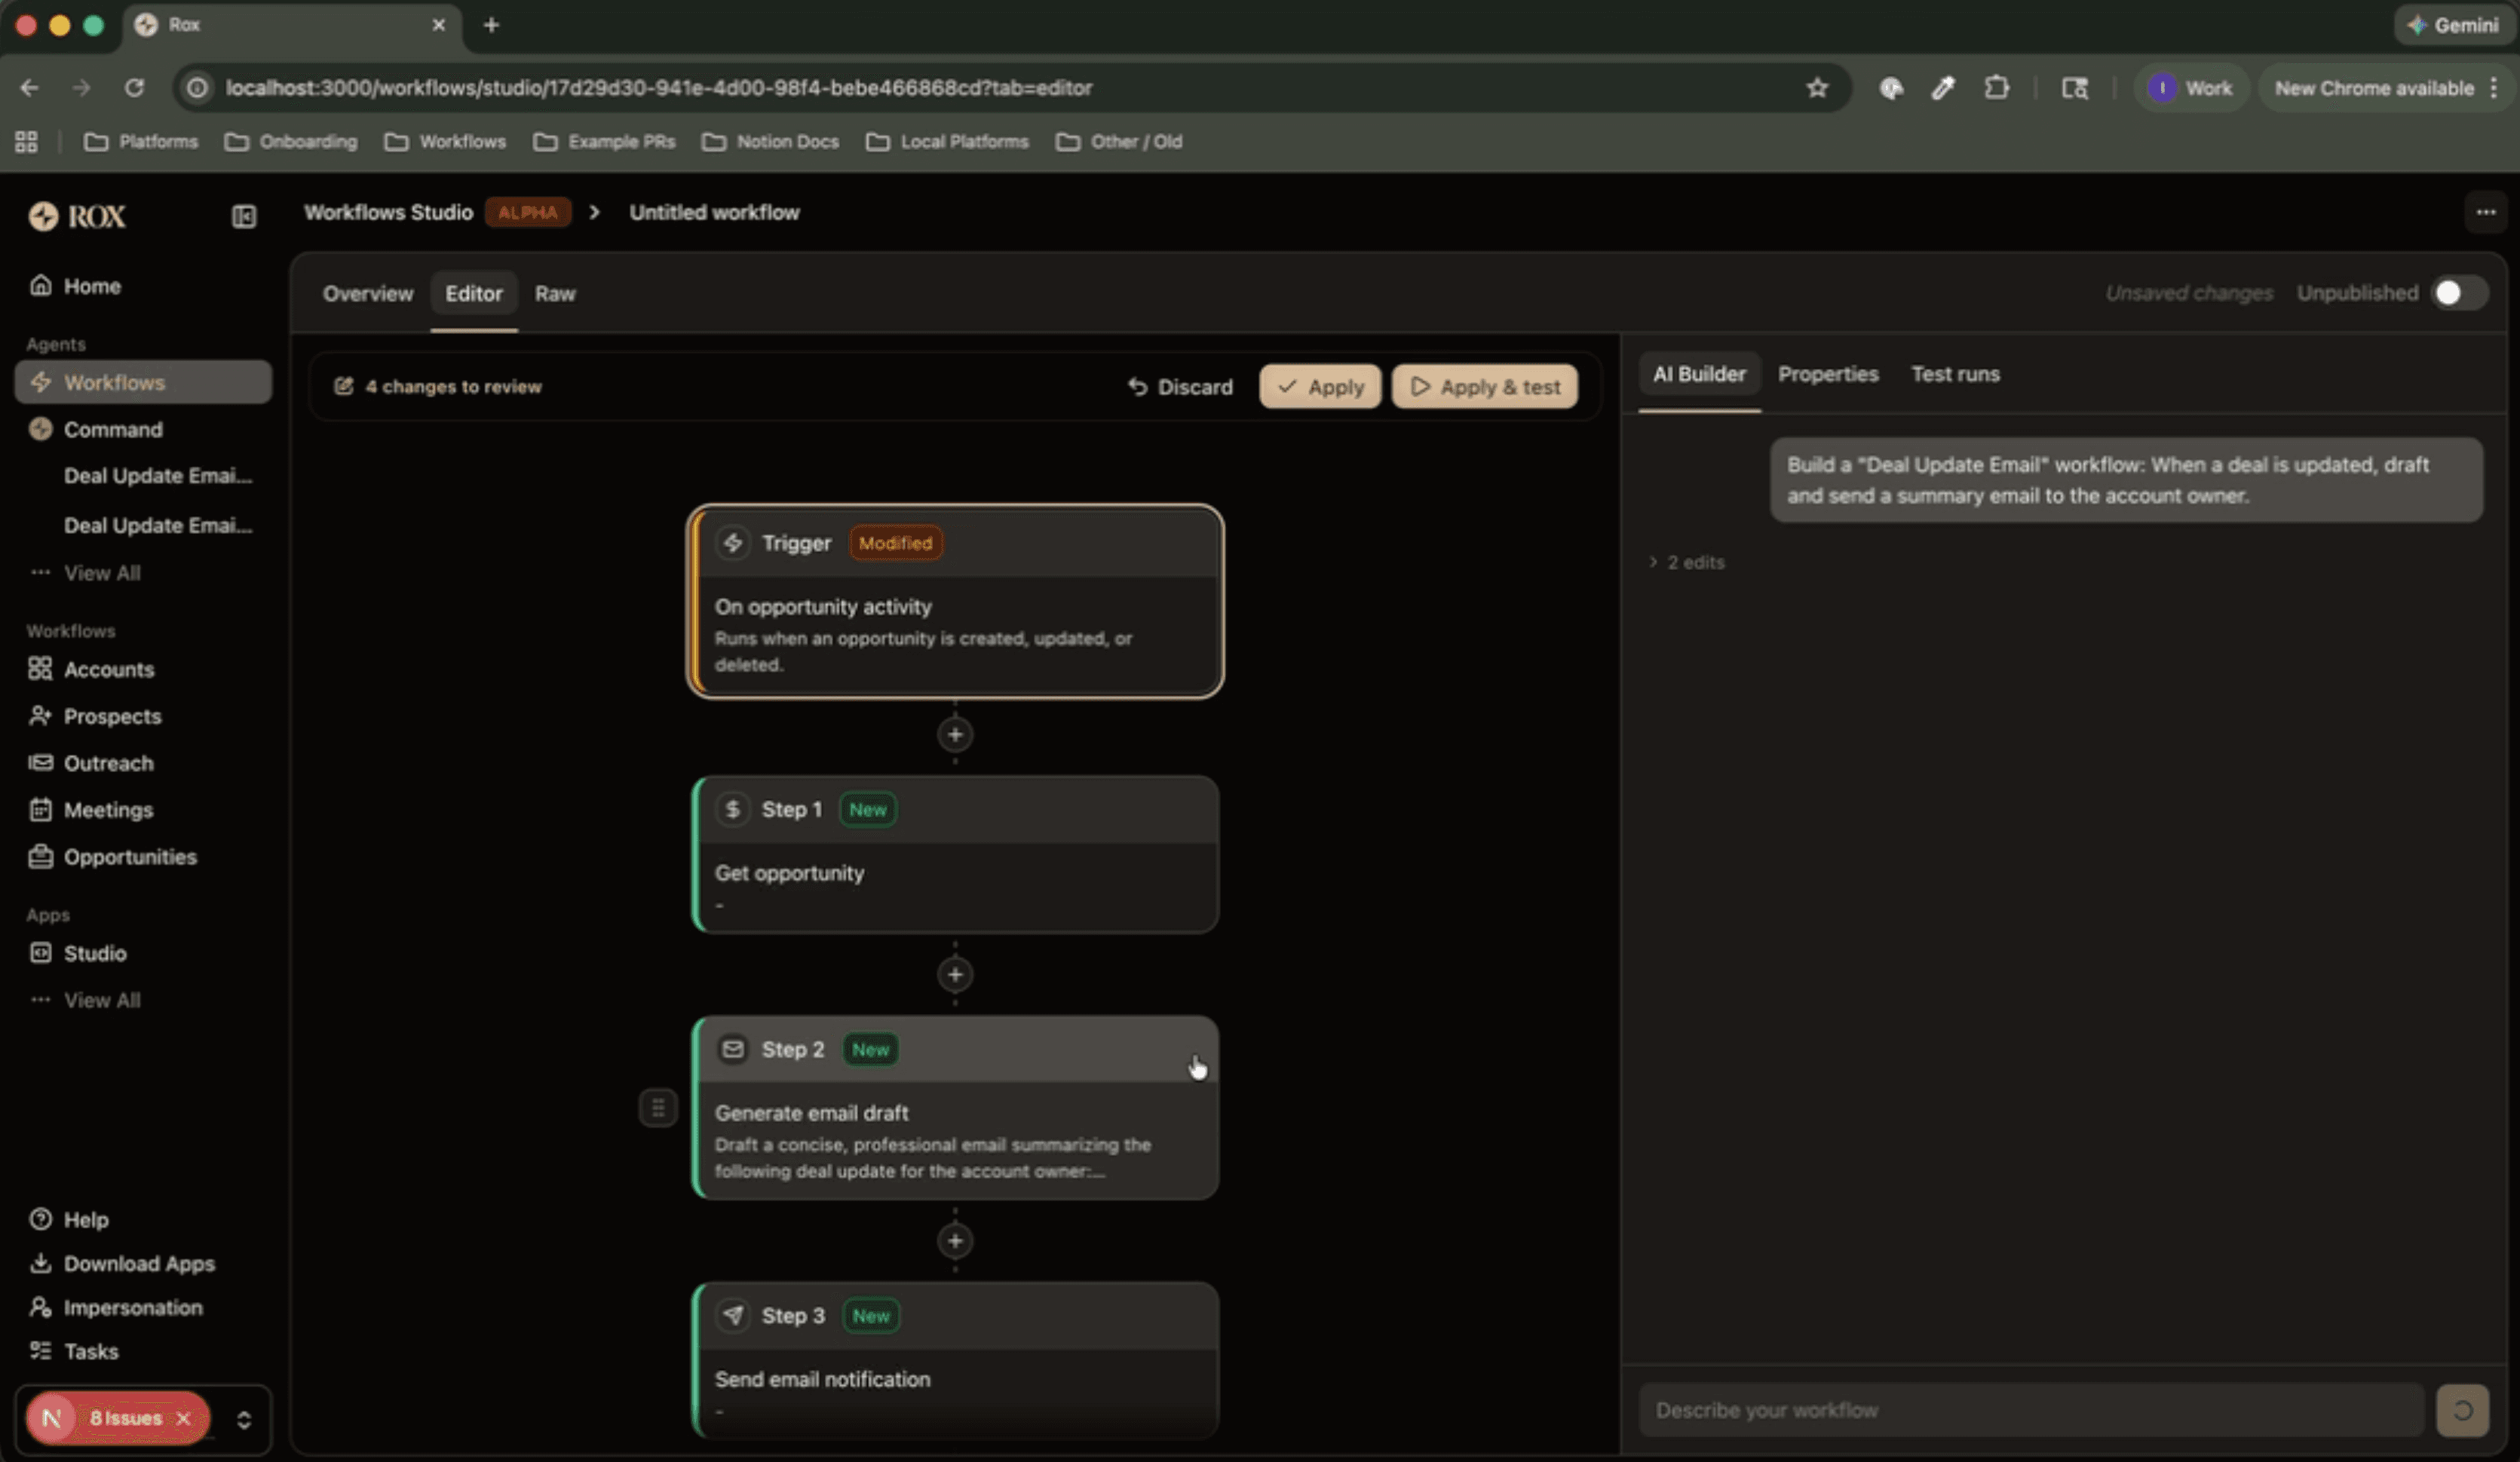Open the Accounts section

[x=108, y=669]
